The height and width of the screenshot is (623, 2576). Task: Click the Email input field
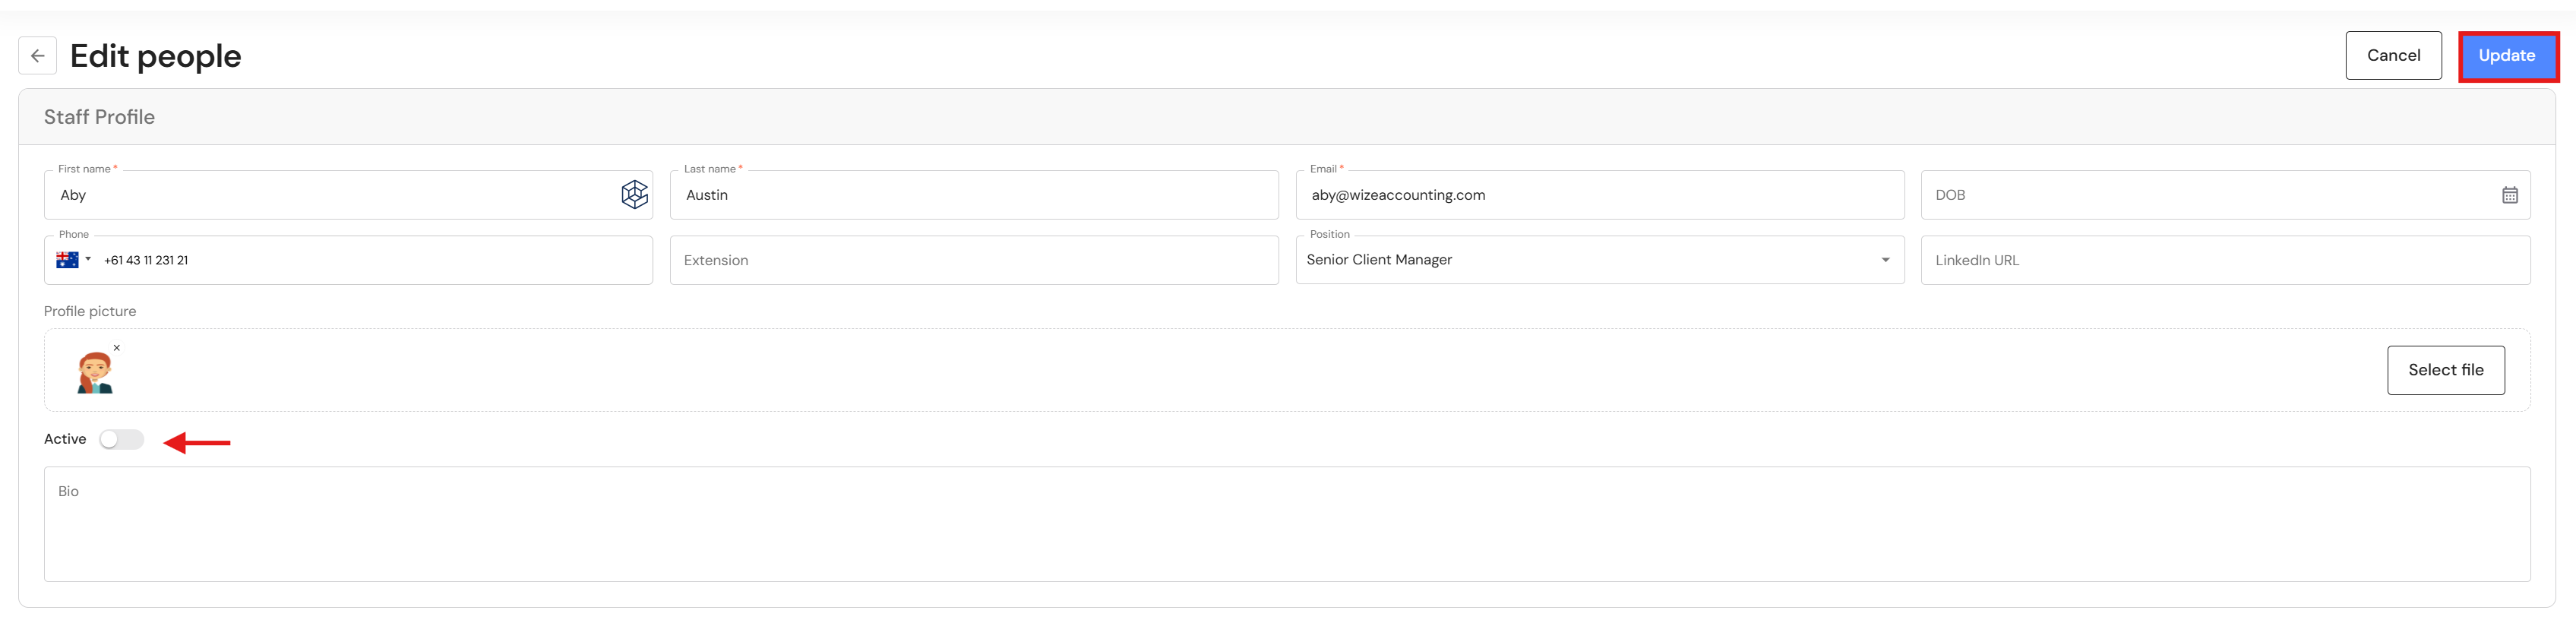coord(1598,196)
